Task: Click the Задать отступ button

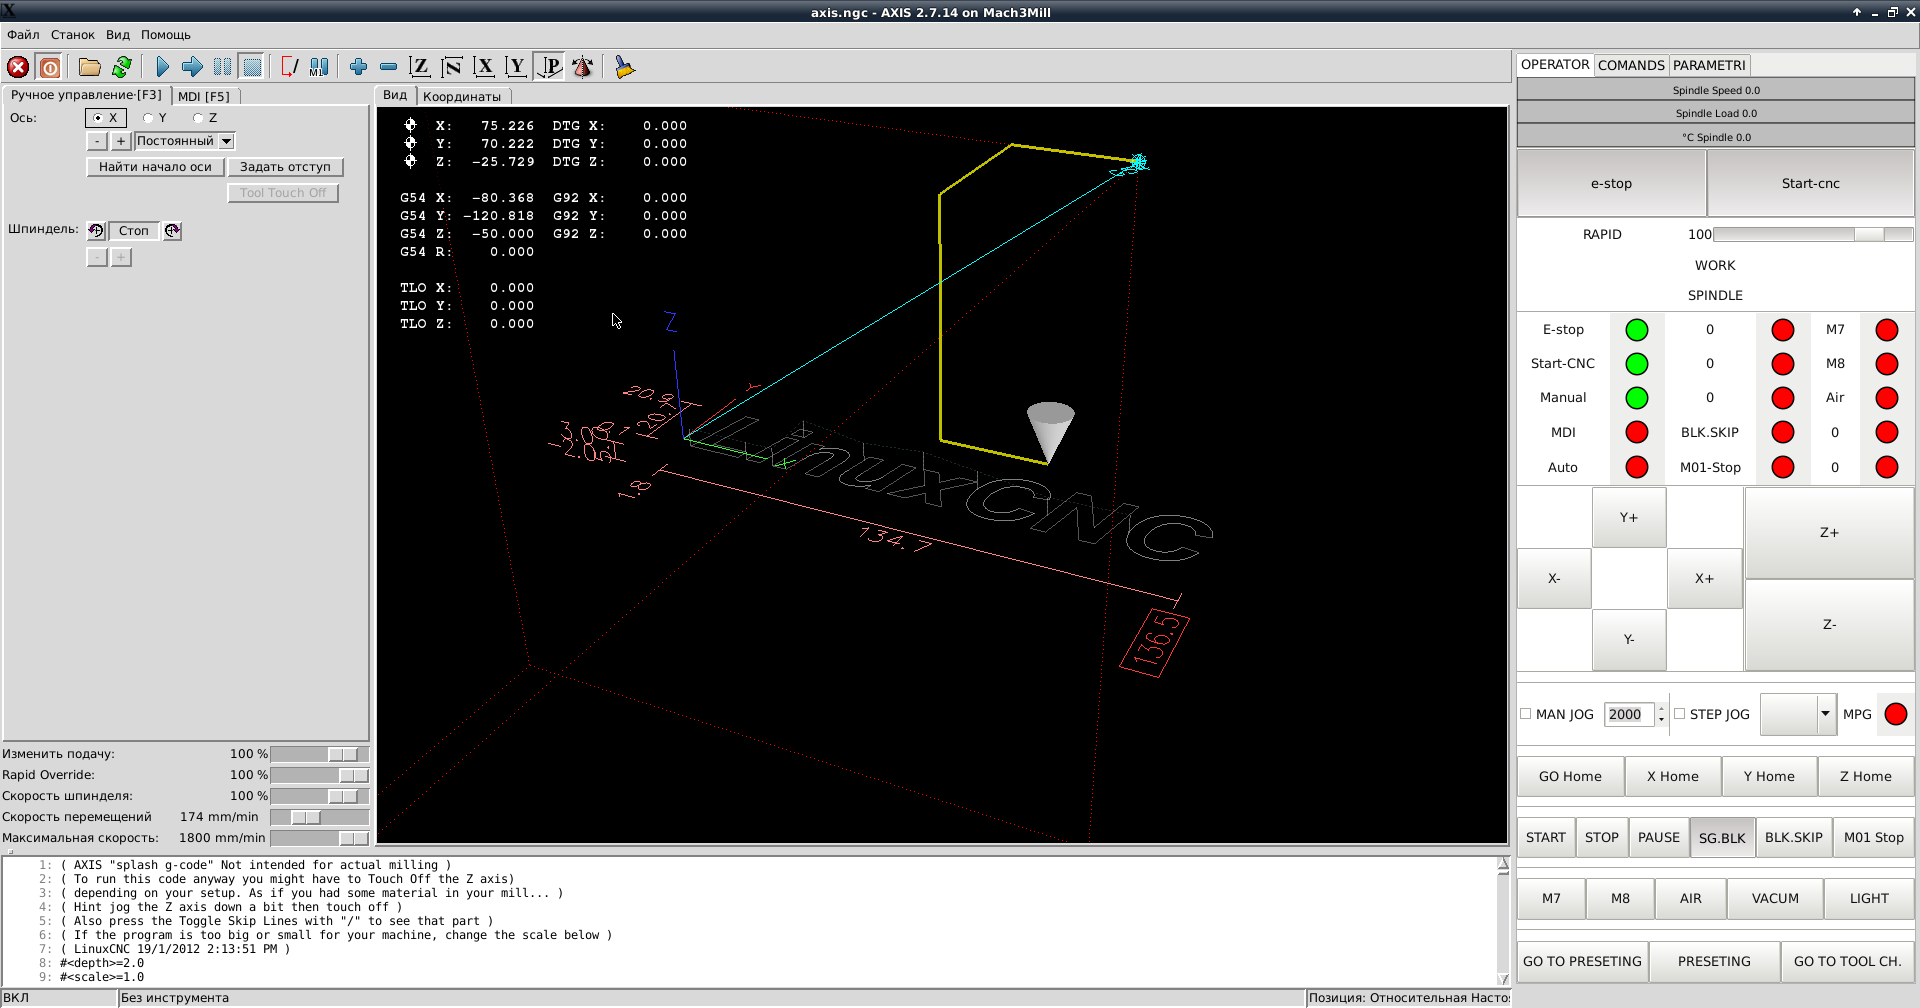Action: [x=285, y=167]
